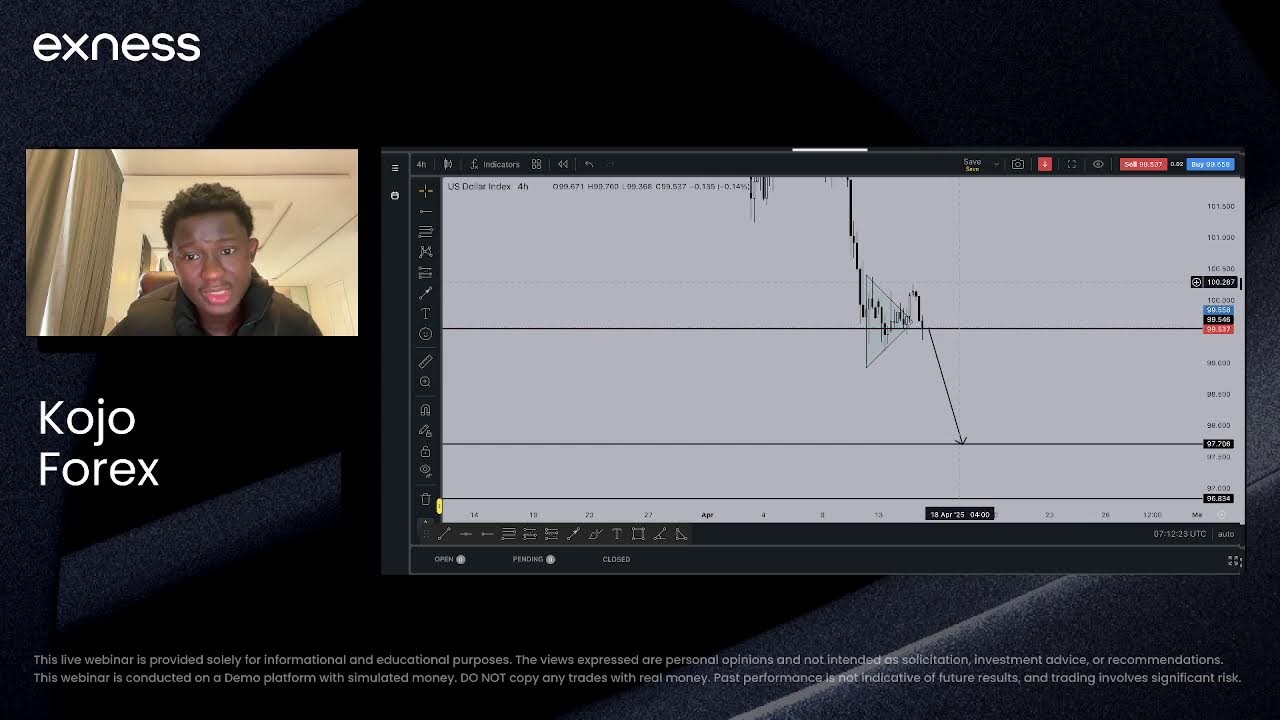Select the parallel channel lines tool
The width and height of the screenshot is (1280, 720).
point(425,231)
